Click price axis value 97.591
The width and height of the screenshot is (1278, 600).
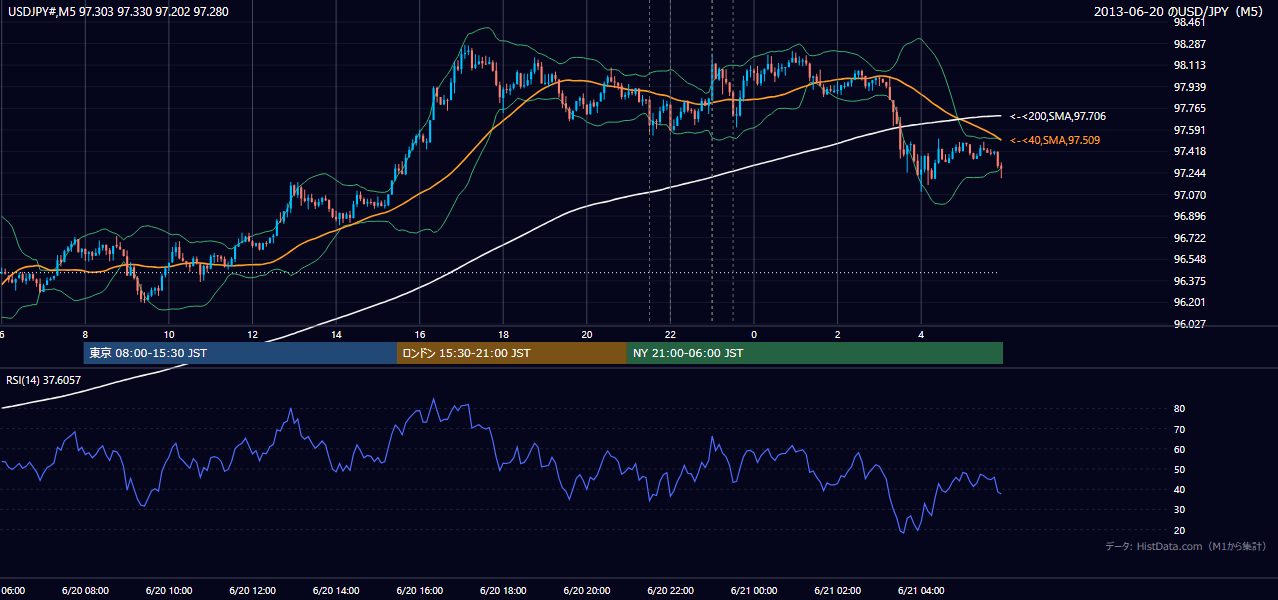click(x=1189, y=130)
